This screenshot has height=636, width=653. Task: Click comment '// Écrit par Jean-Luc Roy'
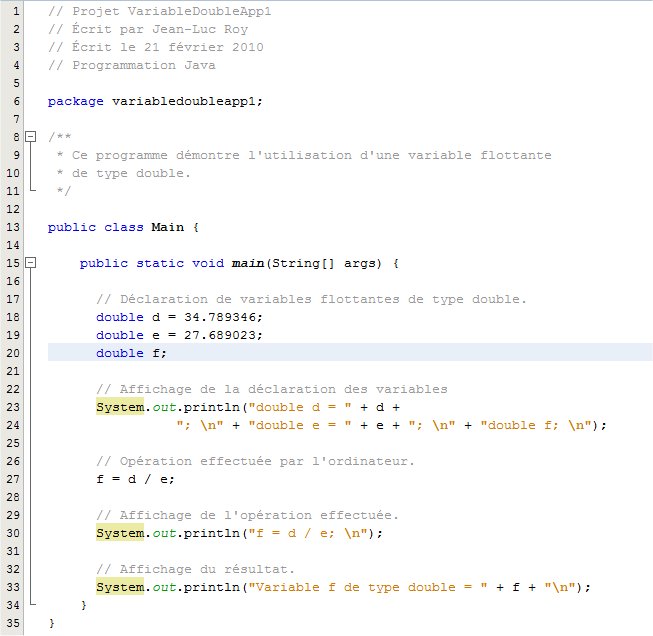pyautogui.click(x=148, y=29)
